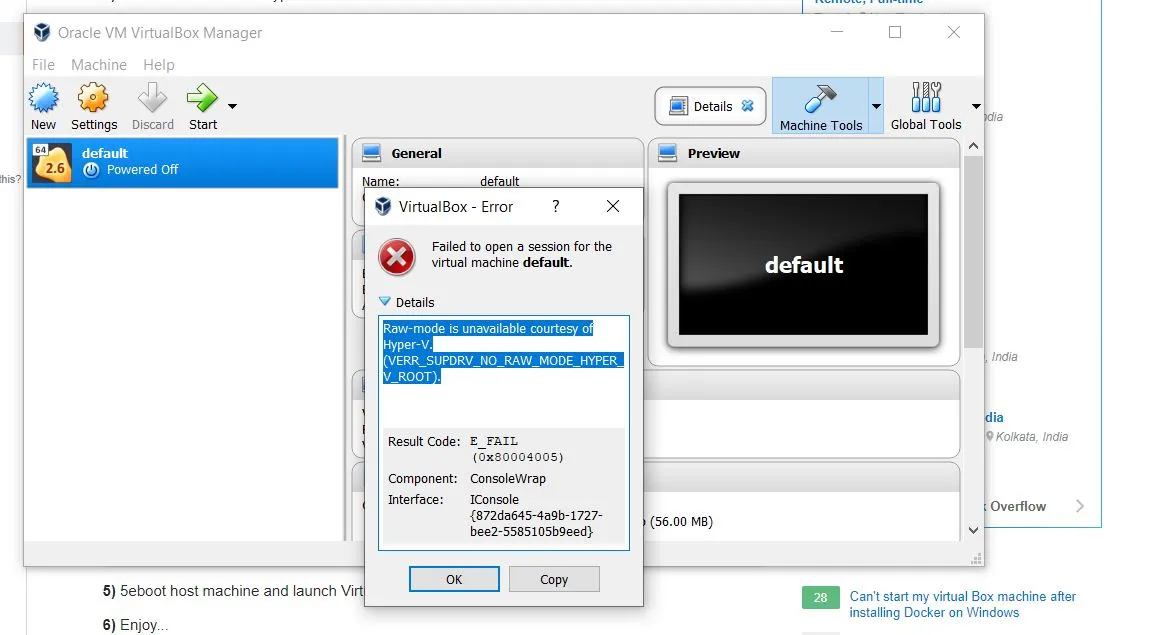Click the New virtual machine icon
The image size is (1155, 635).
pyautogui.click(x=43, y=98)
